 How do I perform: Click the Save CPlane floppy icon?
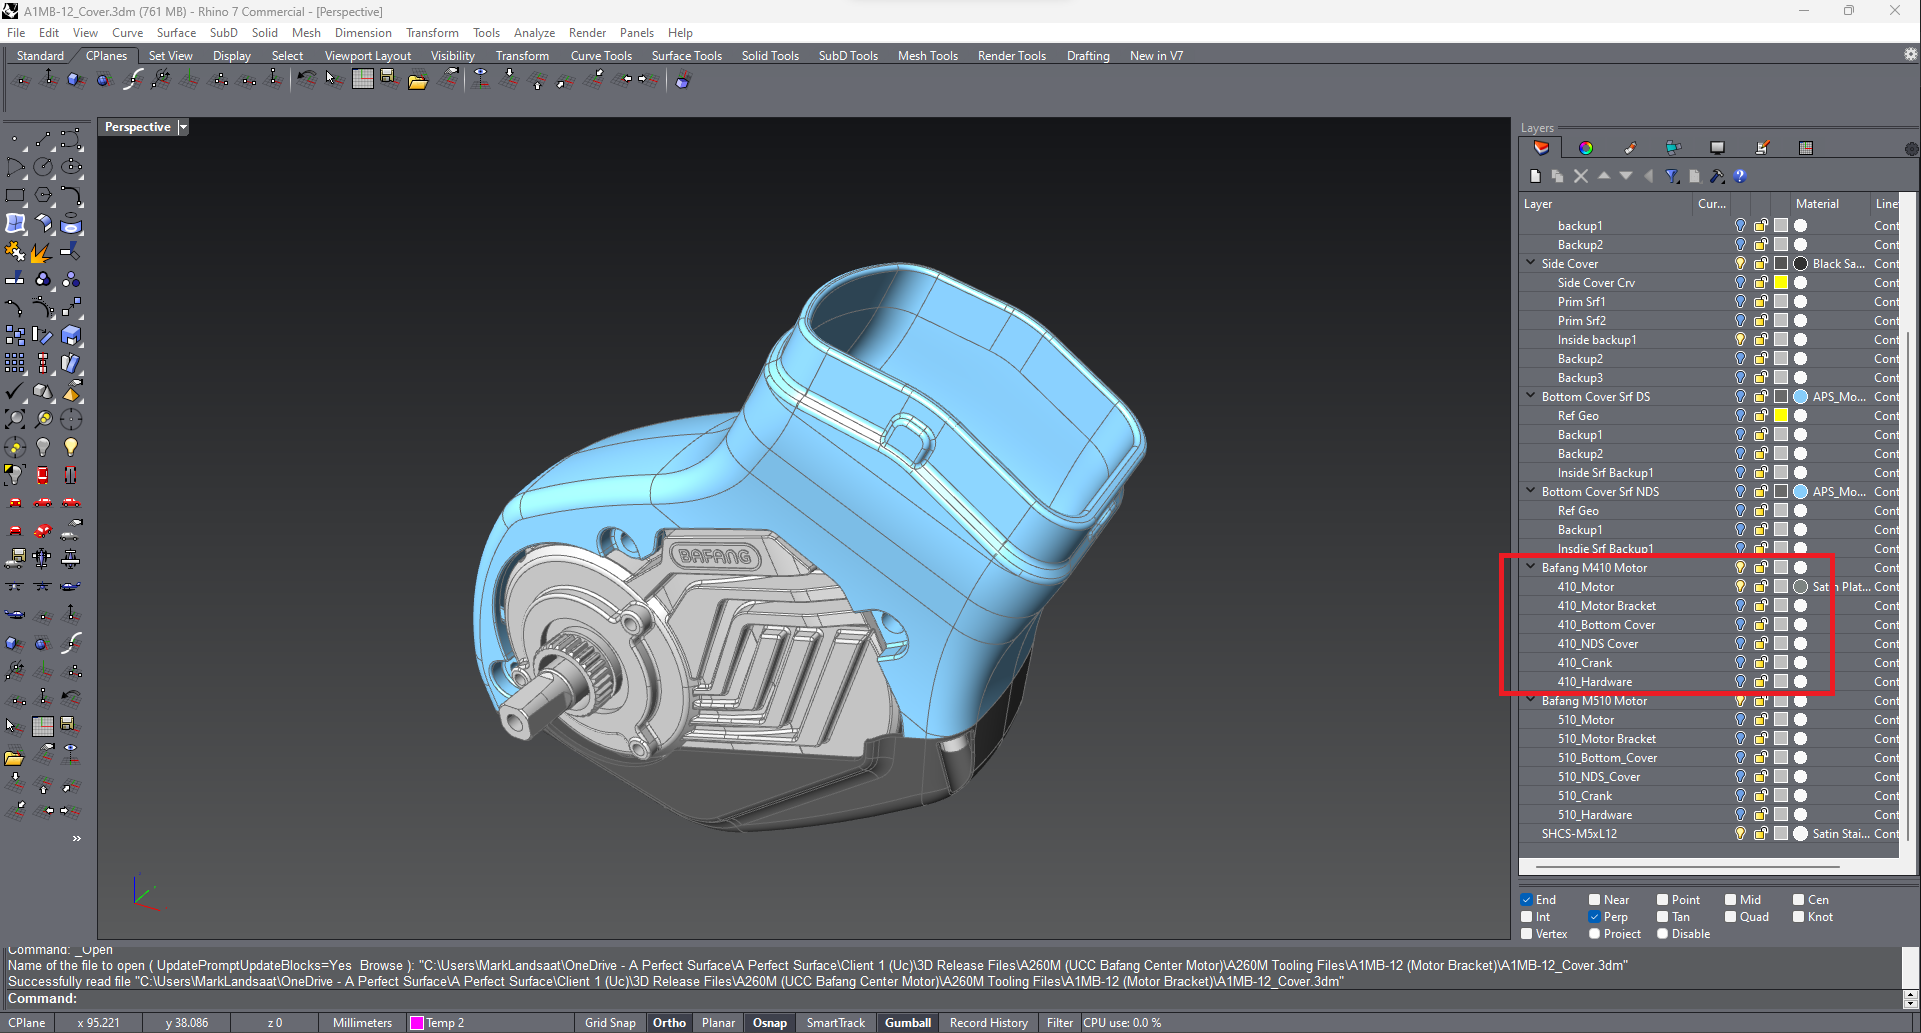pyautogui.click(x=388, y=79)
